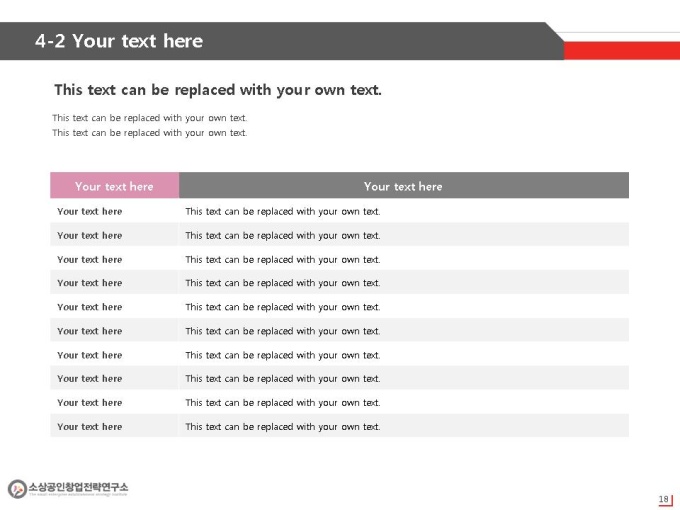
Task: Click the circular logo icon at bottom left
Action: pos(17,489)
